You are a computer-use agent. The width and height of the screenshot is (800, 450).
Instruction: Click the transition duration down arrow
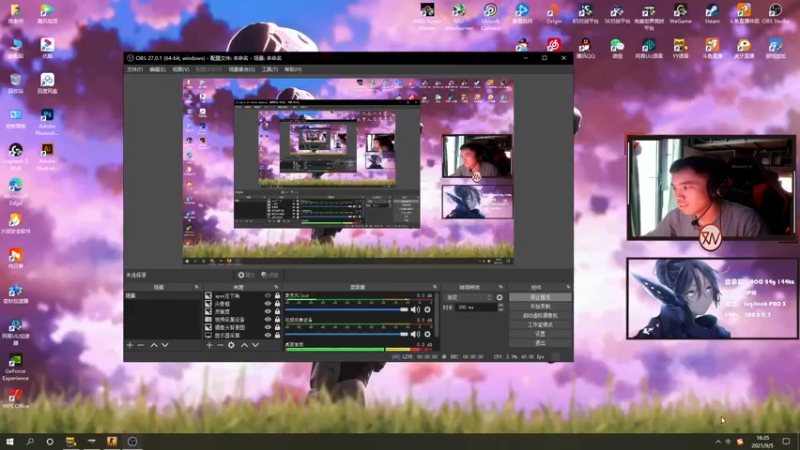[501, 309]
